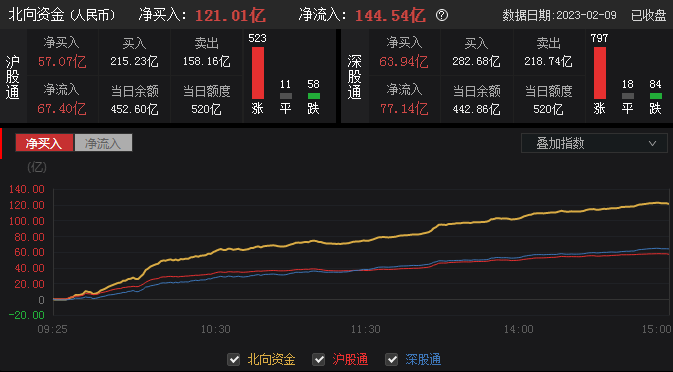Click the gray 平 indicator in 深股通
This screenshot has width=673, height=372.
point(628,96)
